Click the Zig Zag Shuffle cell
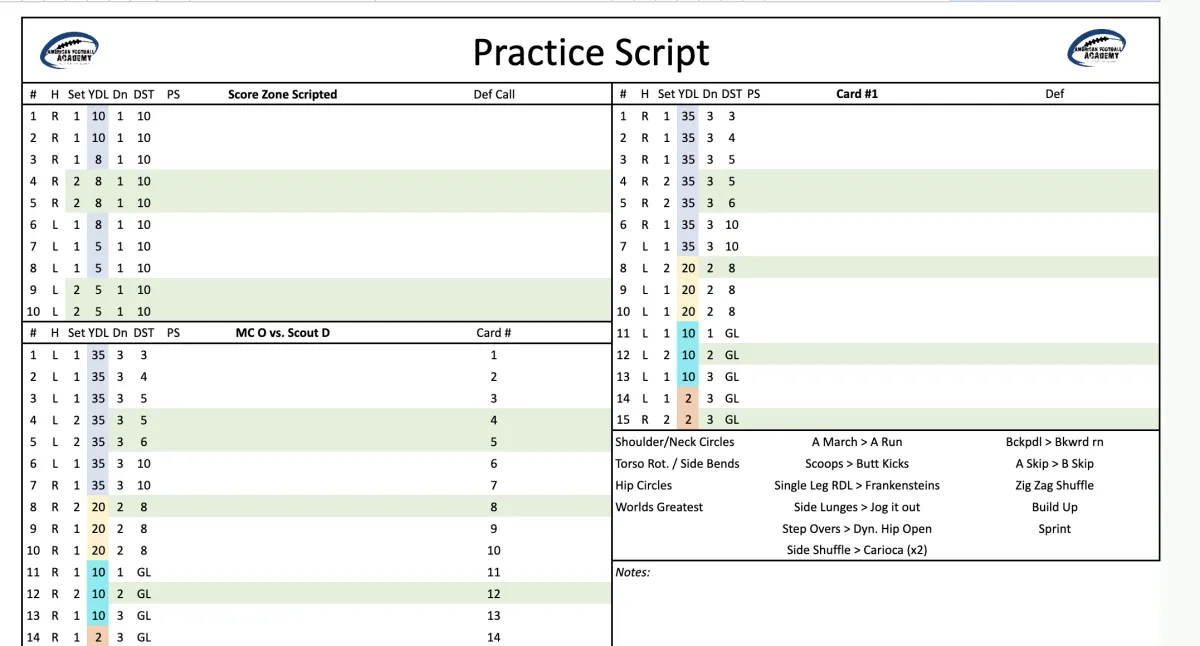 (x=1054, y=486)
